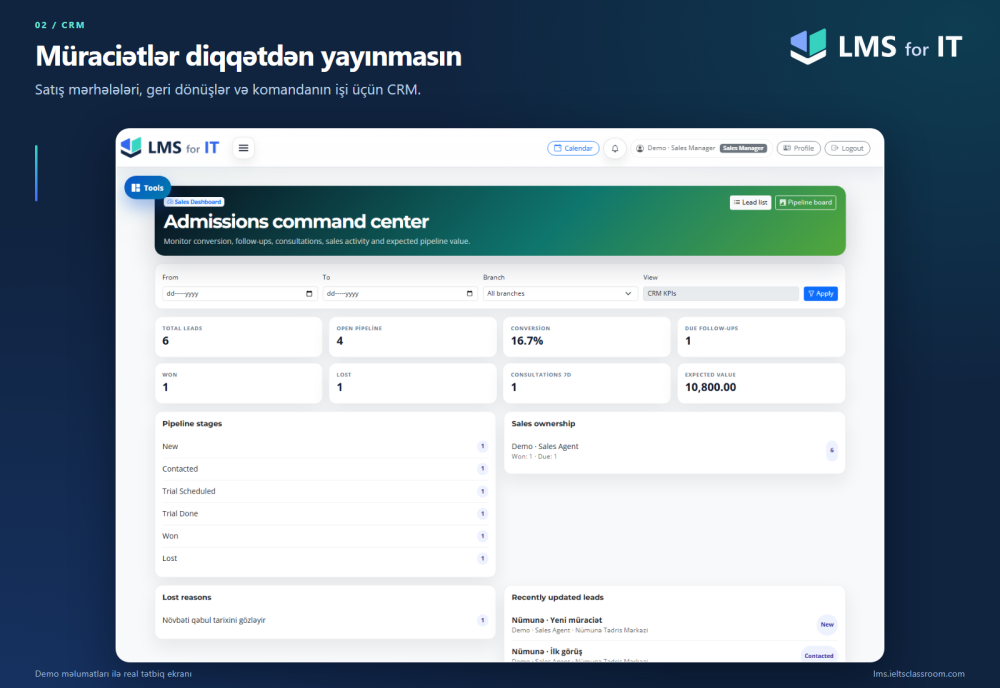
Task: Click the Sales Dashboard badge
Action: click(x=194, y=201)
